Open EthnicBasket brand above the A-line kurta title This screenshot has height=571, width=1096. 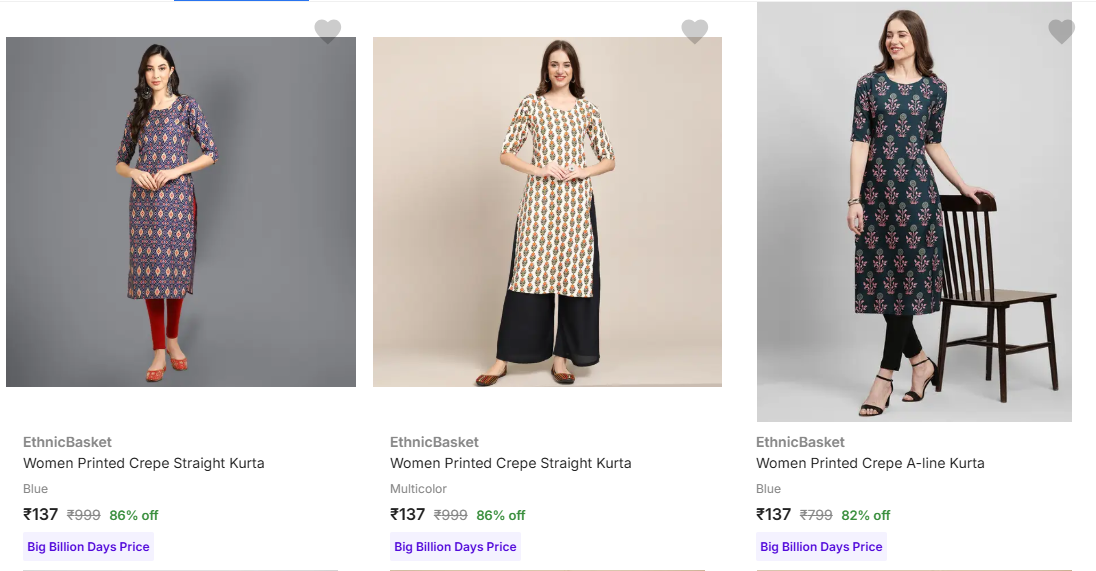(x=800, y=442)
